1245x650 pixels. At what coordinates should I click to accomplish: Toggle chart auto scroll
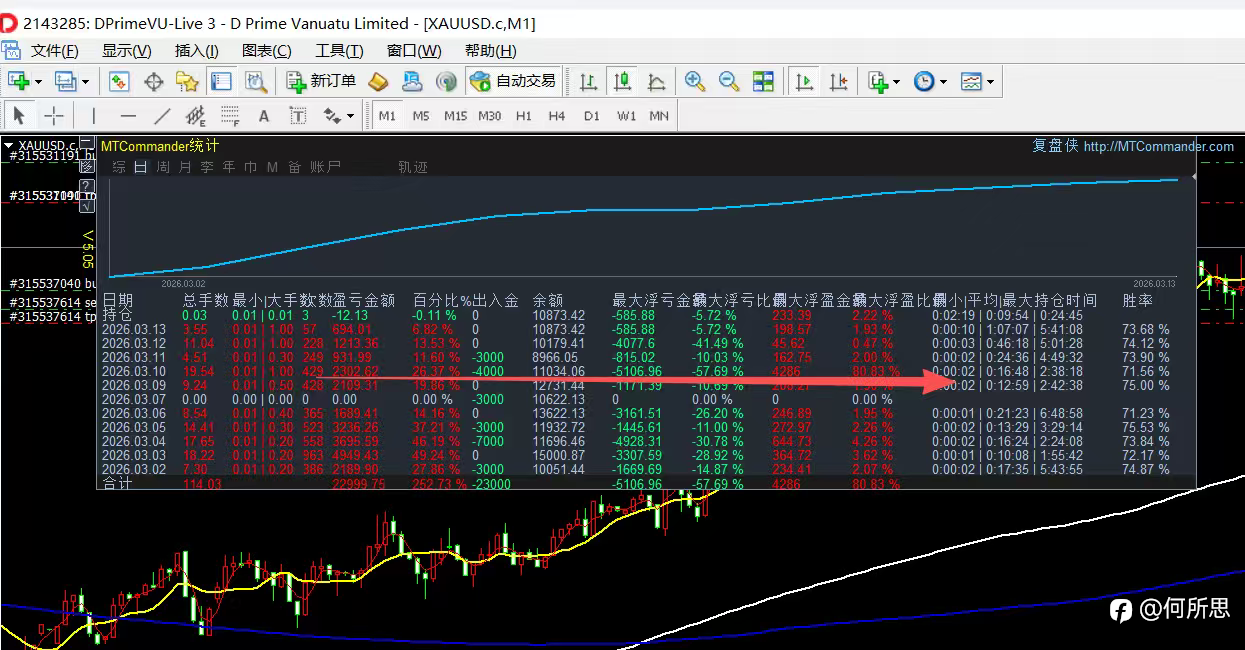[803, 81]
